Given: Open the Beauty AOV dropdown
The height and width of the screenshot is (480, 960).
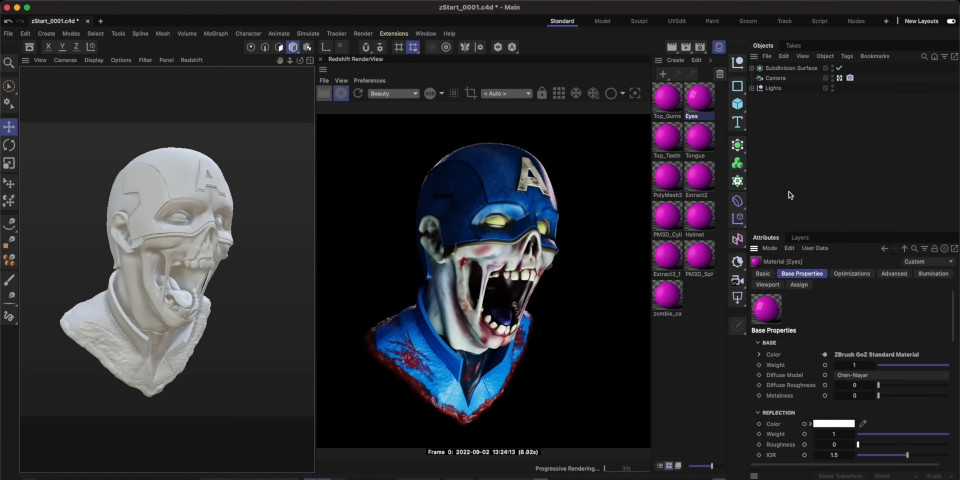Looking at the screenshot, I should point(394,94).
